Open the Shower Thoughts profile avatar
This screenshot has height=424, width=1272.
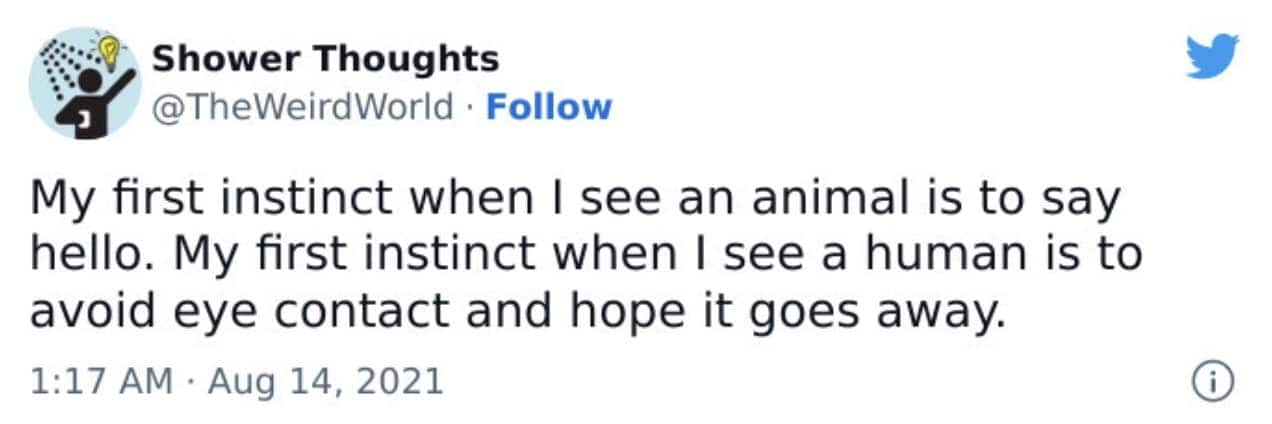click(84, 83)
